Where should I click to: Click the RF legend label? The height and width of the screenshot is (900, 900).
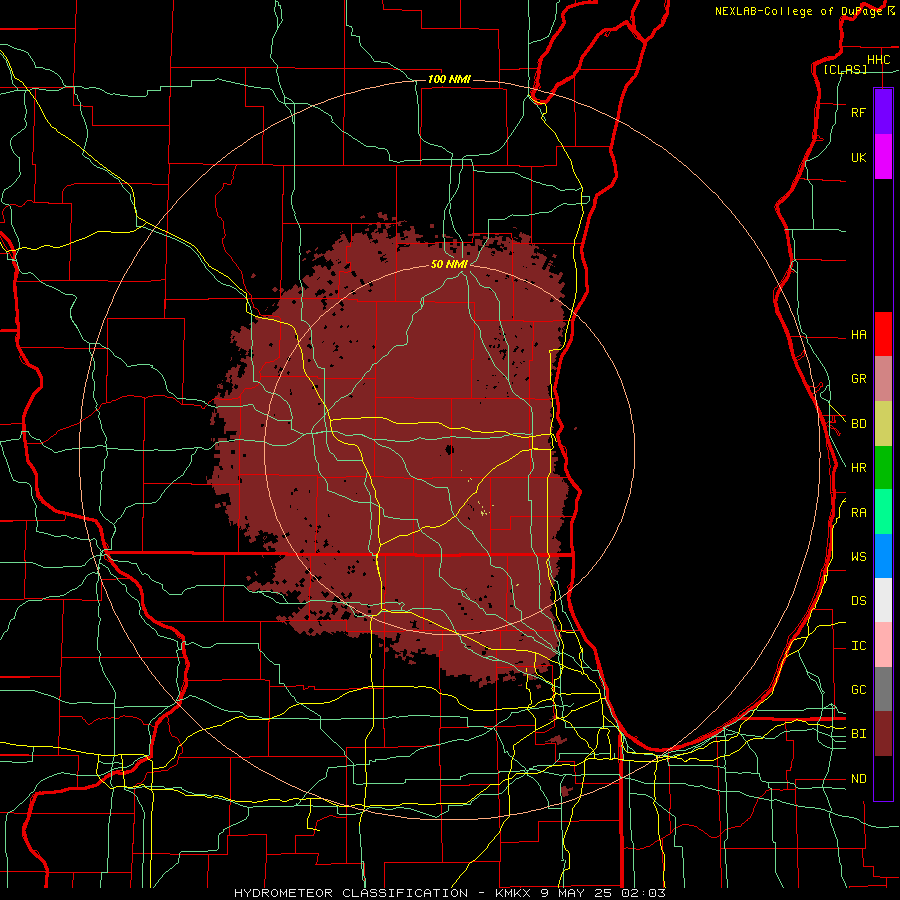pyautogui.click(x=859, y=112)
